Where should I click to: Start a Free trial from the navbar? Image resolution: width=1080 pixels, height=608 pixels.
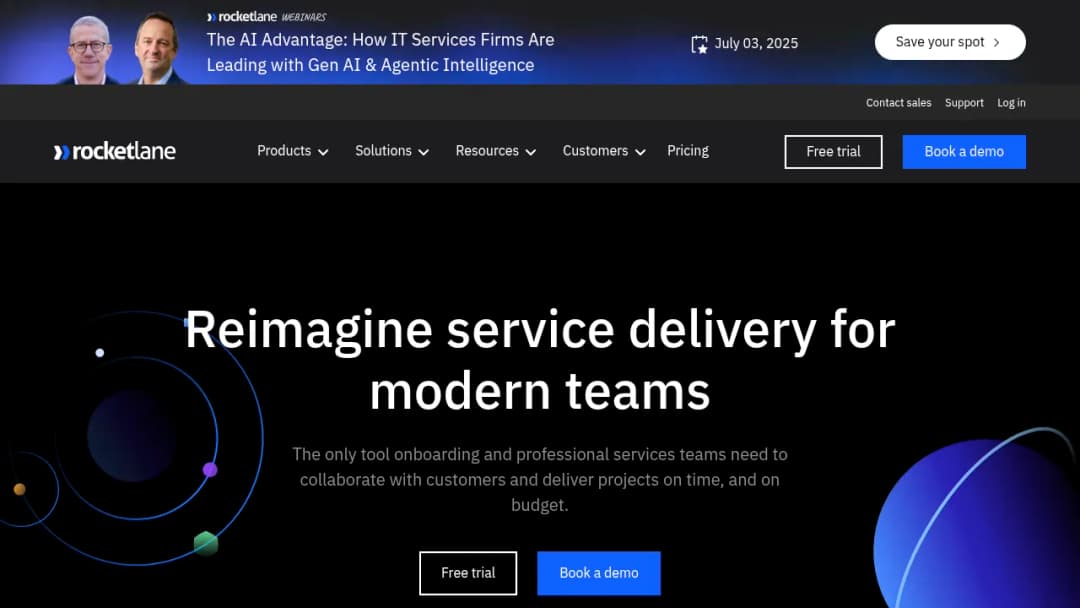pos(833,151)
